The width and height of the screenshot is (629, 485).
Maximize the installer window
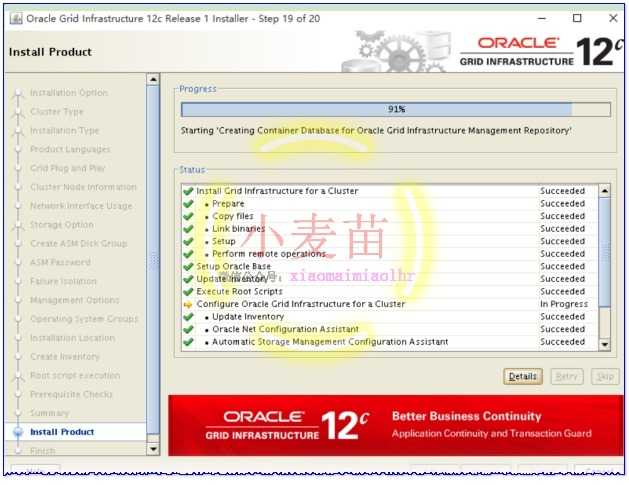577,18
